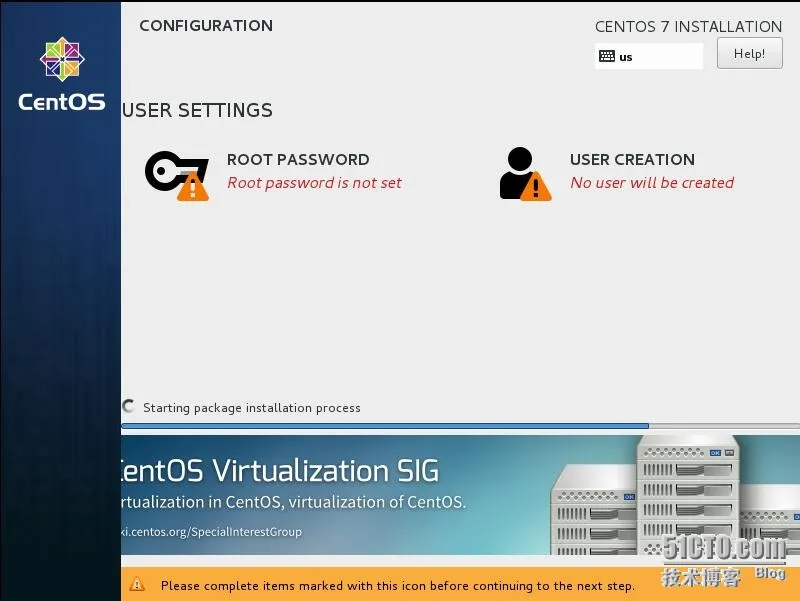Screen dimensions: 800x601
Task: Click the server rack illustration in banner
Action: click(674, 495)
